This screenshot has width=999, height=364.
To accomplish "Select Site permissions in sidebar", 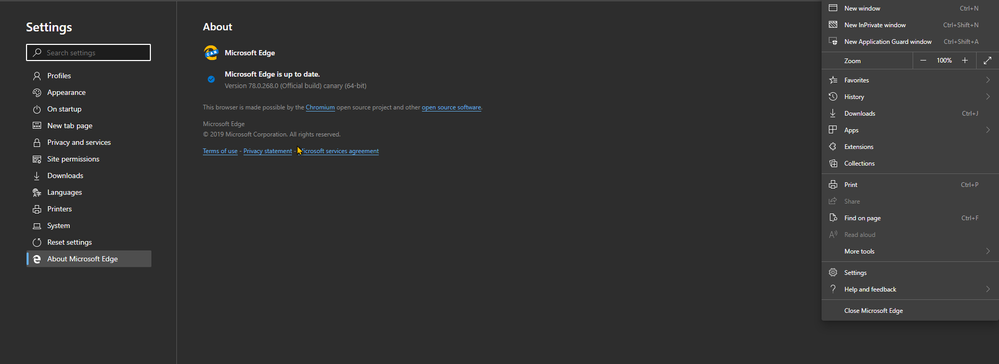I will click(x=89, y=159).
